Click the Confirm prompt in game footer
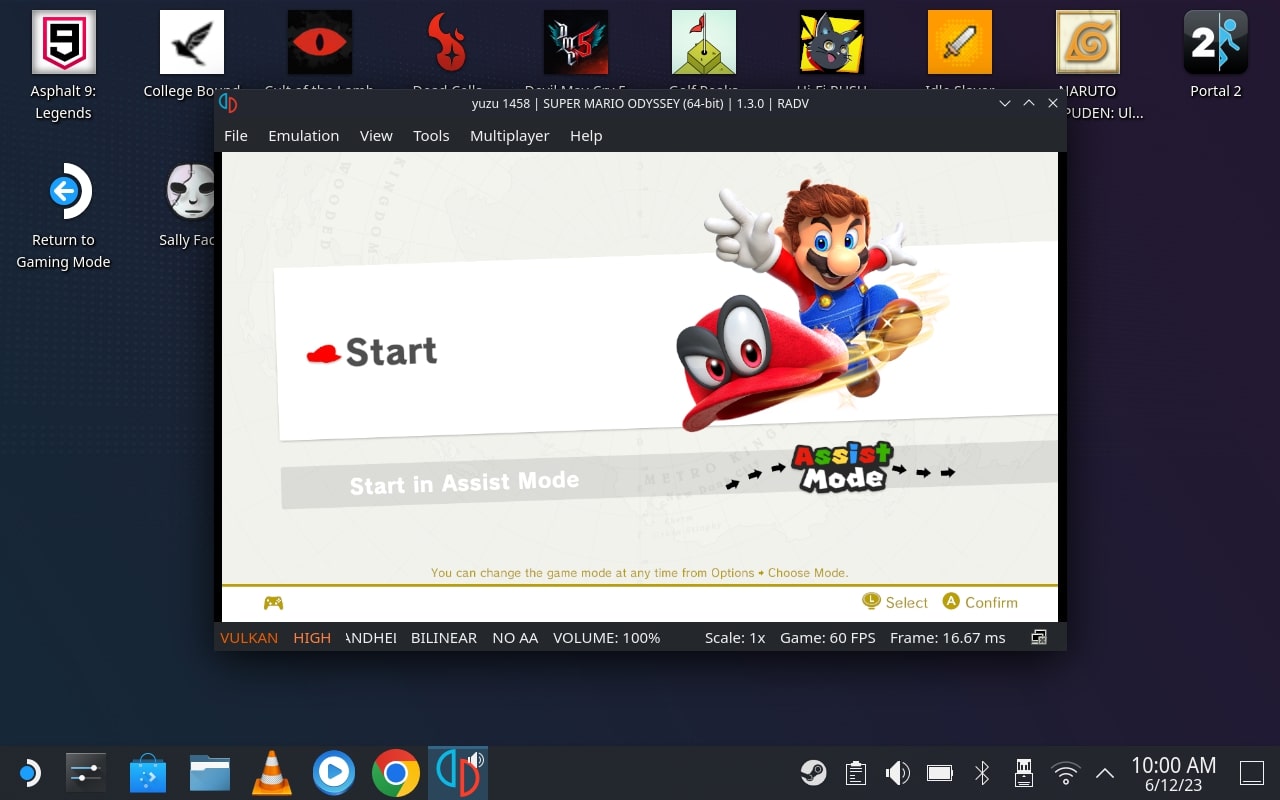Image resolution: width=1280 pixels, height=800 pixels. click(x=980, y=602)
